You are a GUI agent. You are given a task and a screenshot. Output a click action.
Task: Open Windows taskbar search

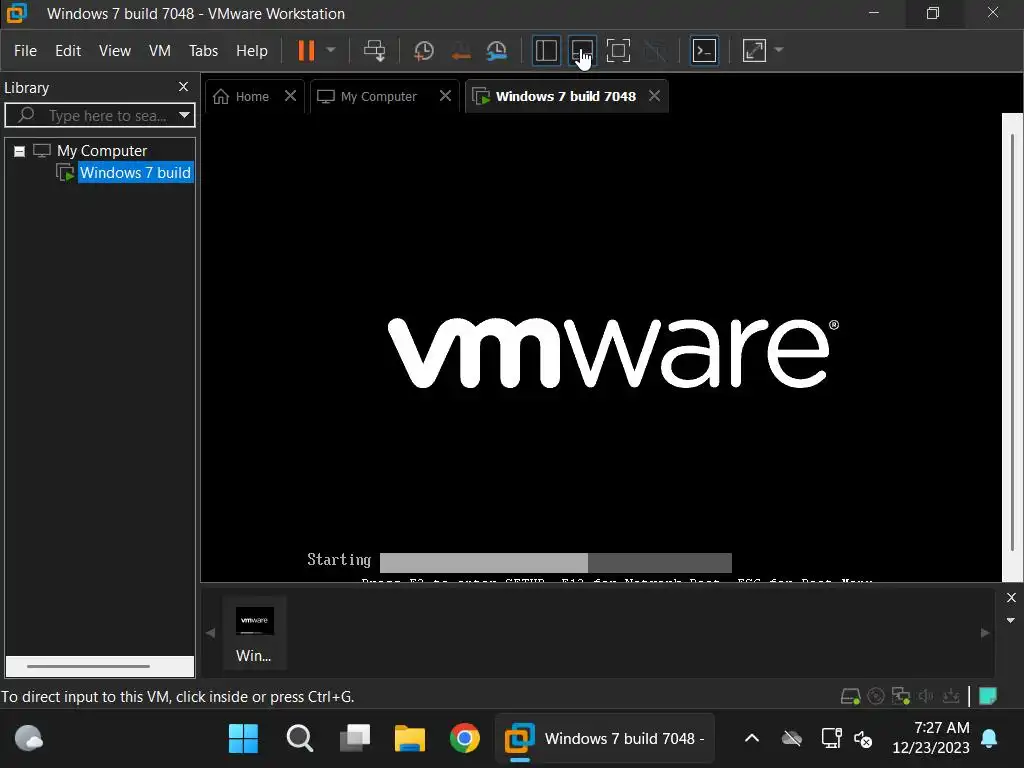(300, 739)
